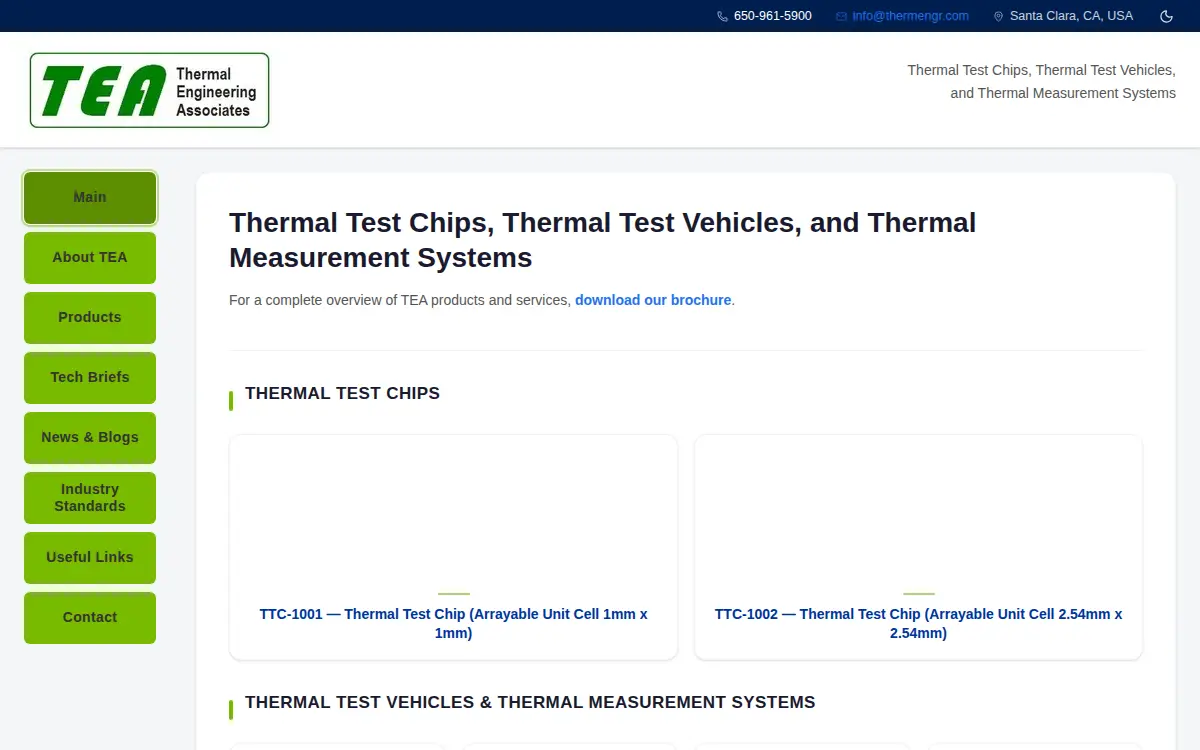
Task: Toggle dark mode moon icon
Action: tap(1166, 16)
